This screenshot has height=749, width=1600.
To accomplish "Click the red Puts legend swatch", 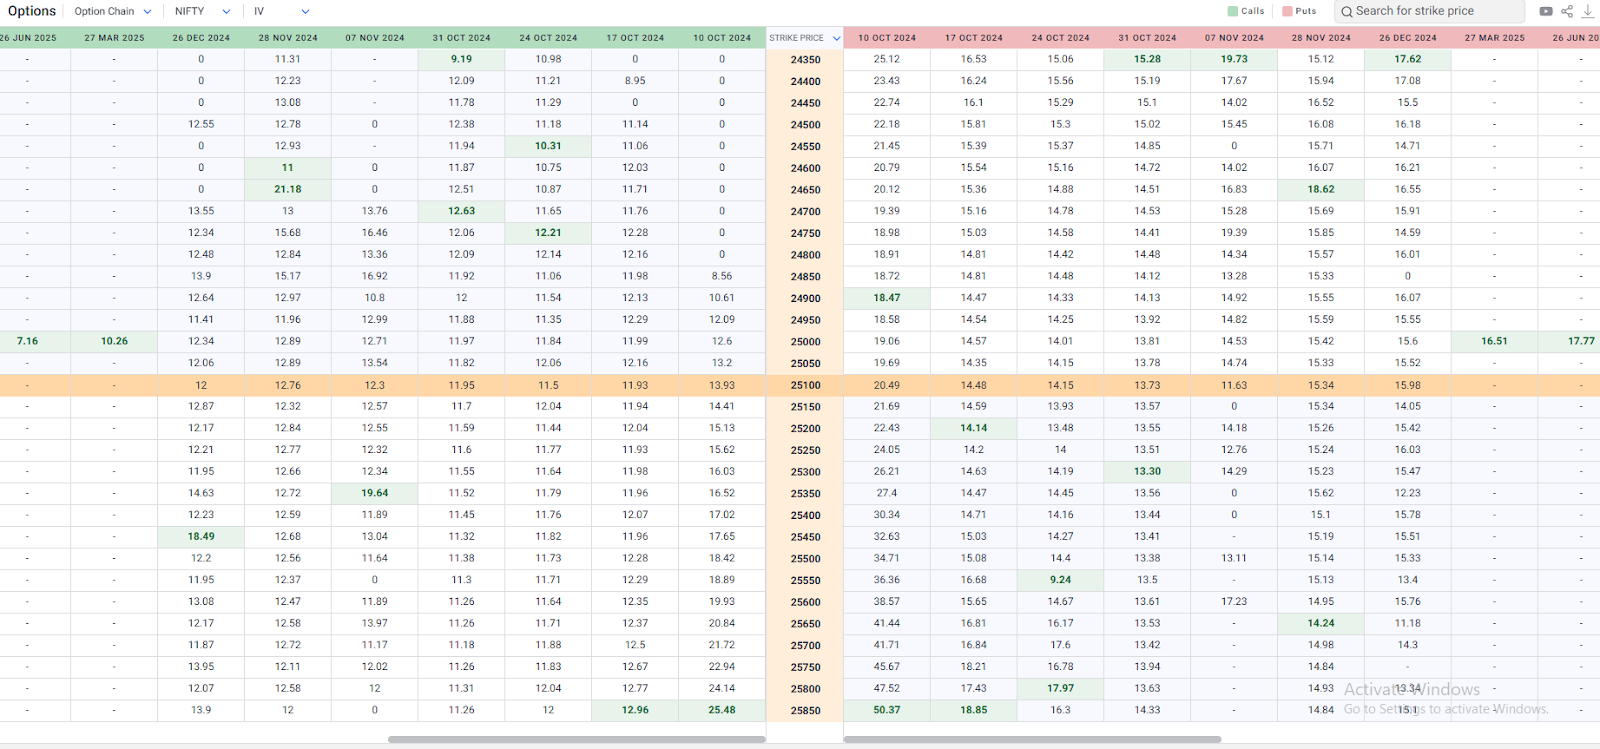I will pos(1287,11).
